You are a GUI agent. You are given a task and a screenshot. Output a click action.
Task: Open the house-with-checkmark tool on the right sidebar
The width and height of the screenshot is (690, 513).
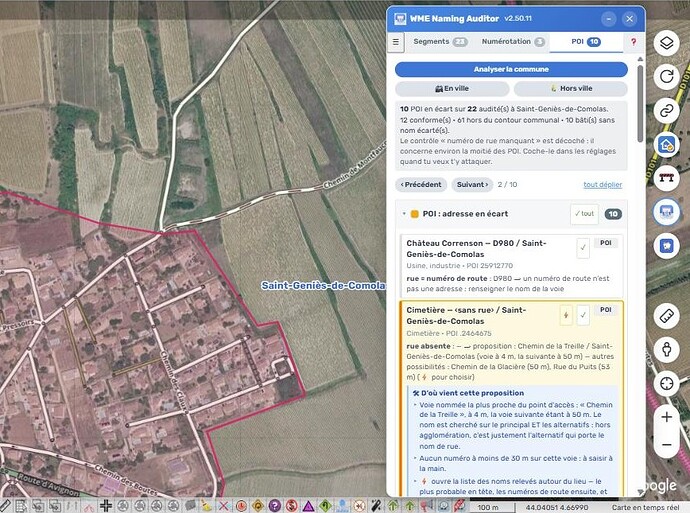point(666,144)
